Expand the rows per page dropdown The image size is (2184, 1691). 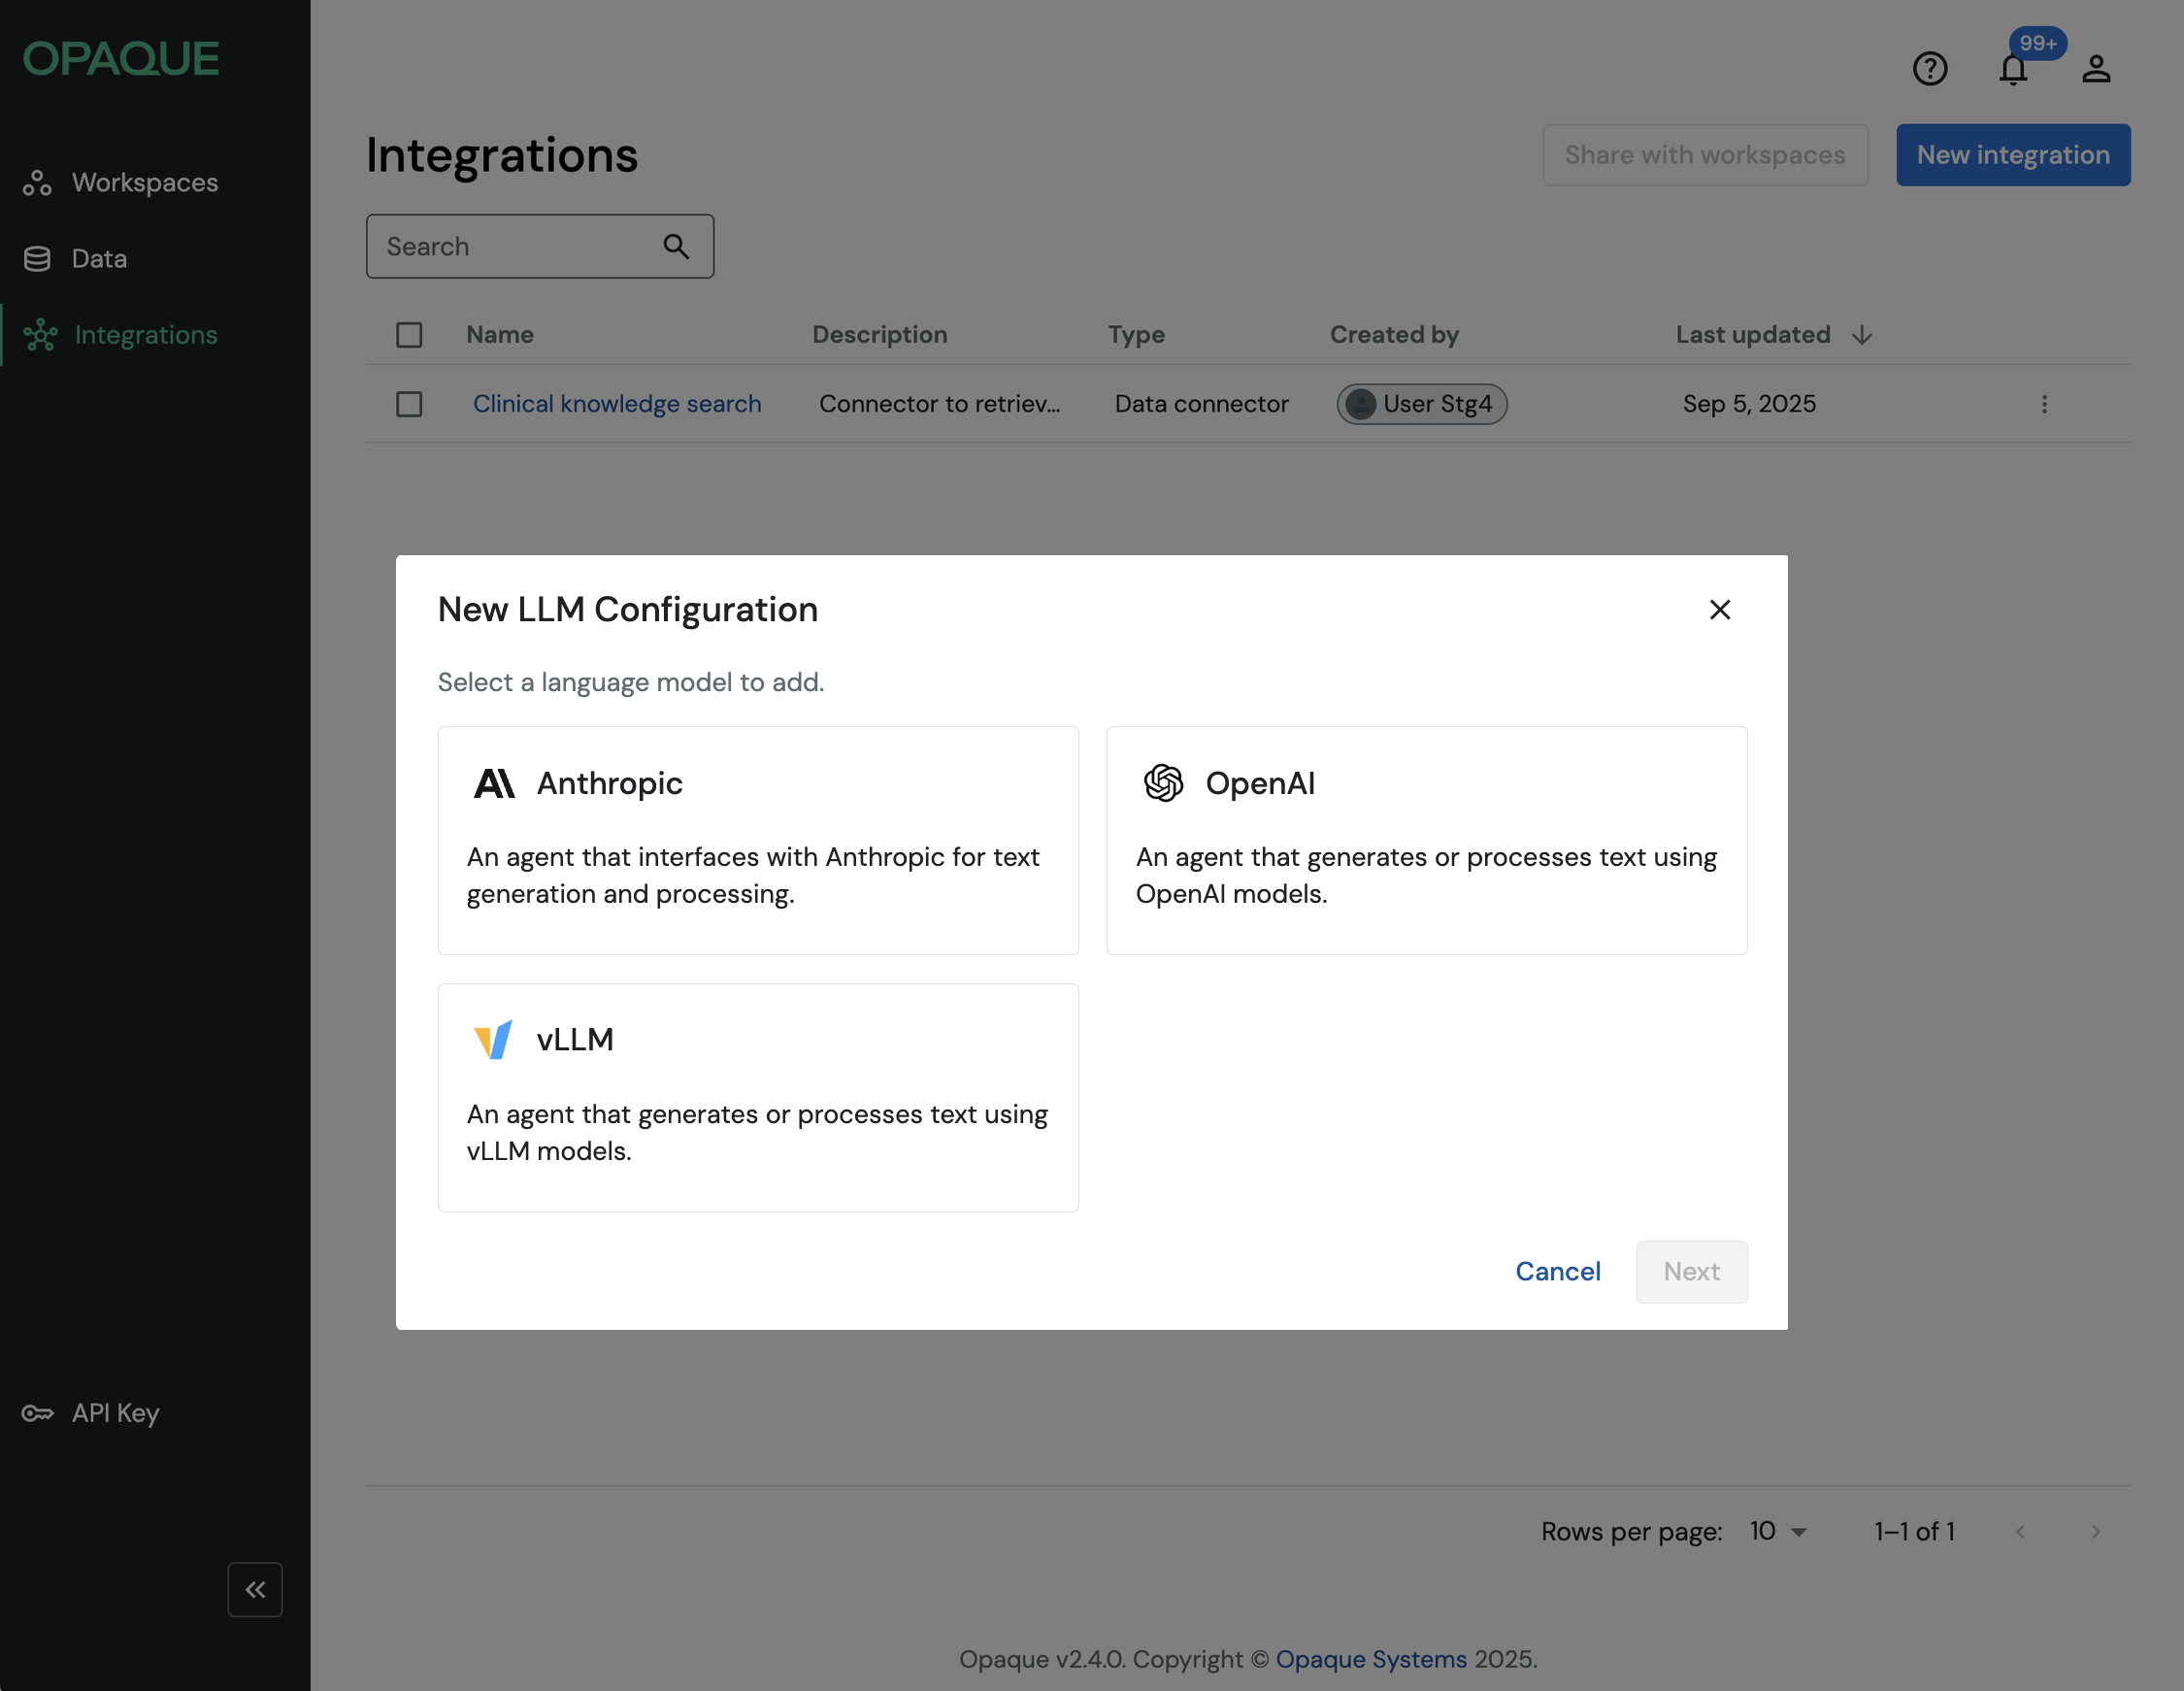coord(1778,1531)
